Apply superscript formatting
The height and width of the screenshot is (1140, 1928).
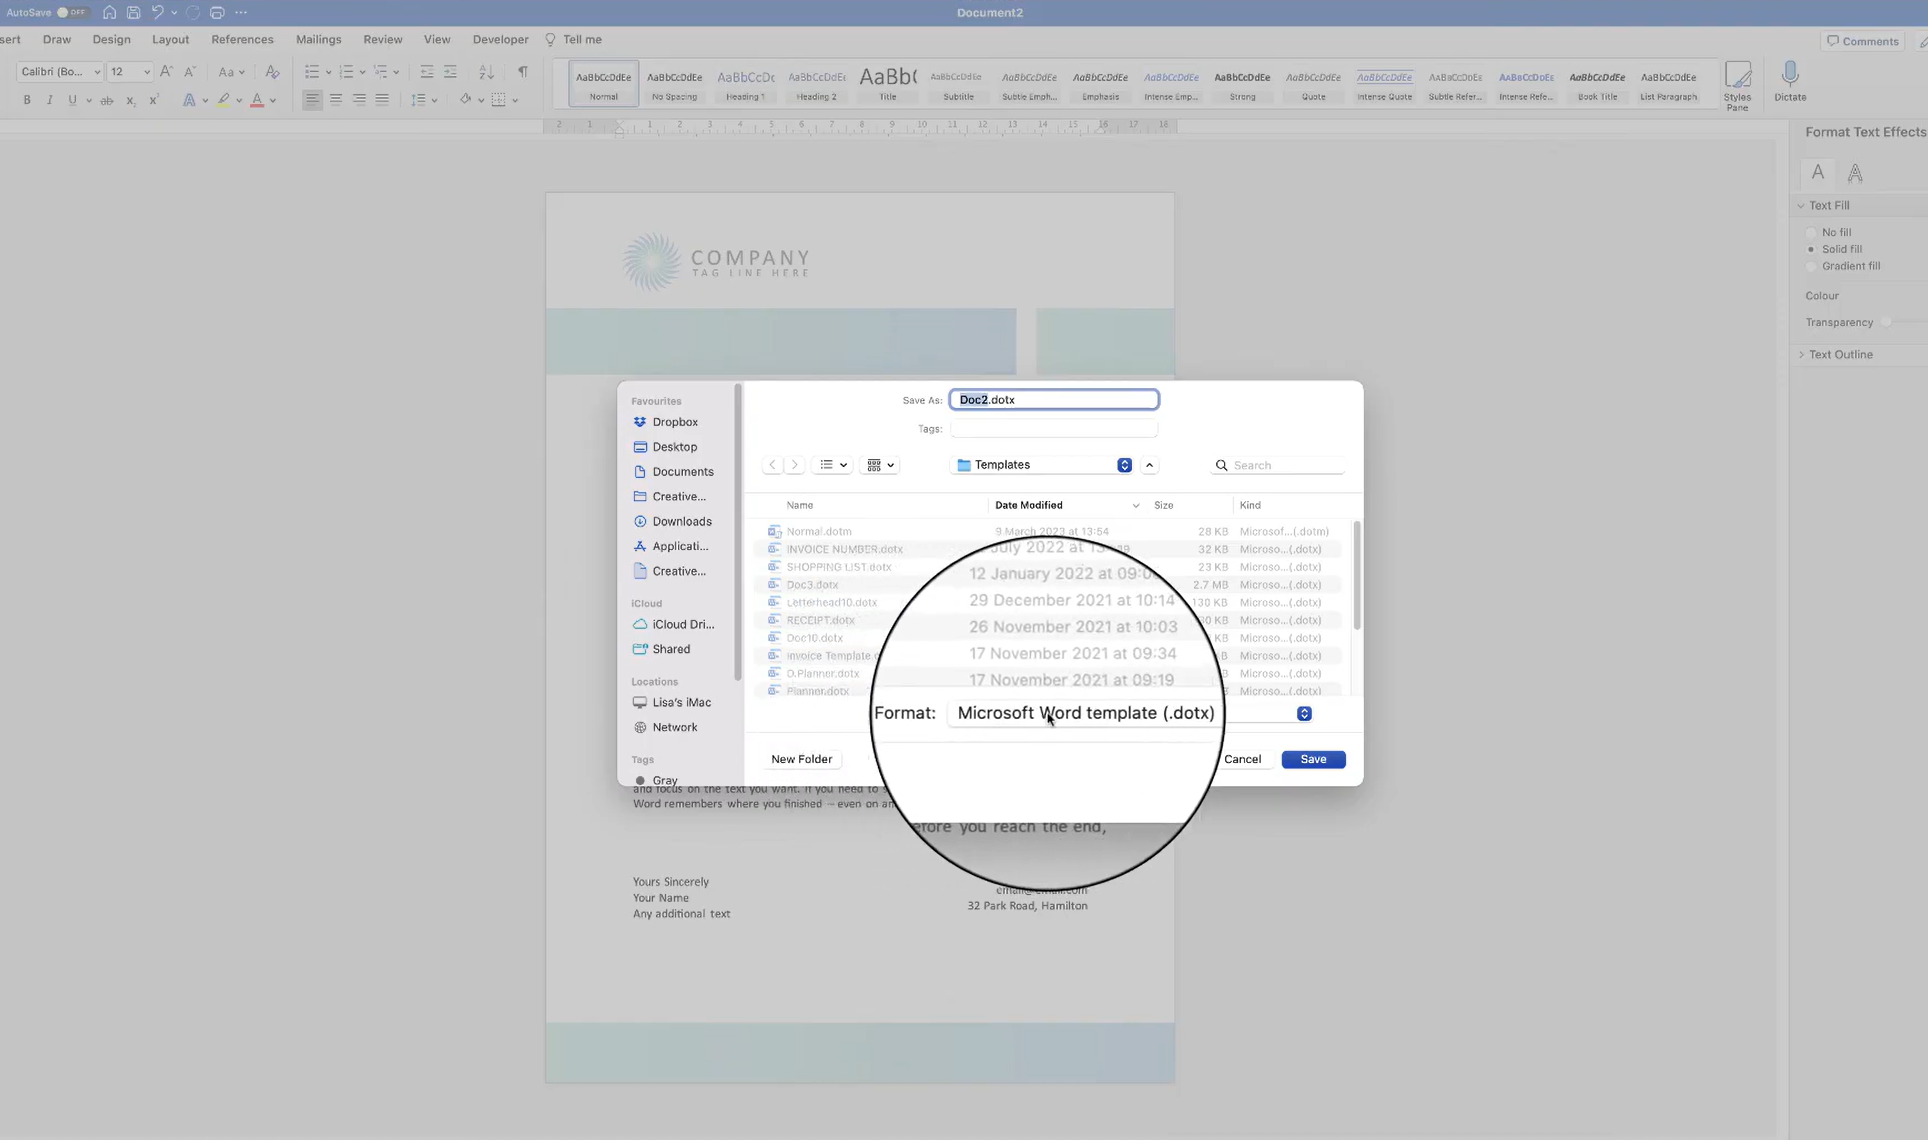tap(153, 100)
